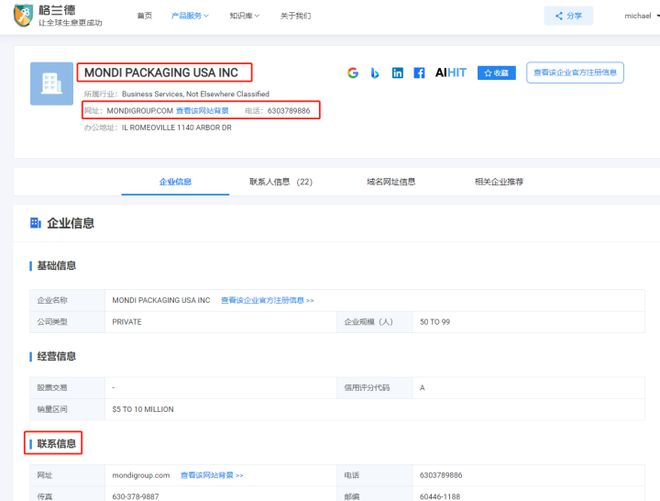Open Facebook icon for company
660x501 pixels.
tap(419, 73)
